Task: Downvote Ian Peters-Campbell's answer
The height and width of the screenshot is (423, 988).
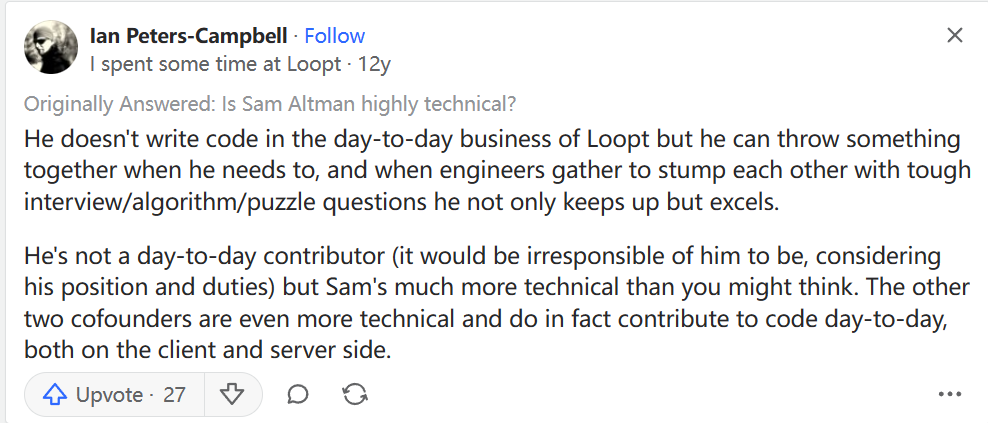Action: pos(232,395)
